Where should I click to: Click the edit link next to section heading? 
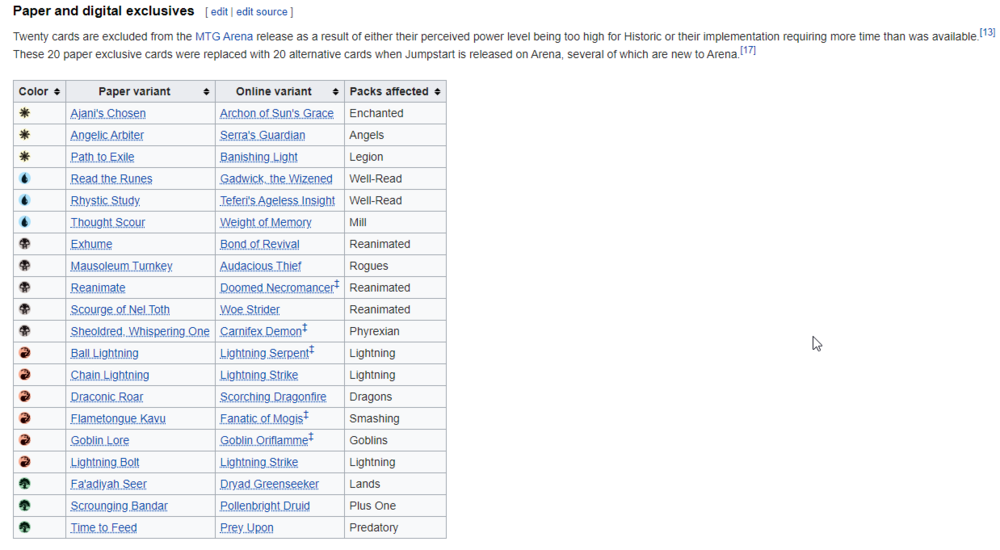pyautogui.click(x=219, y=12)
